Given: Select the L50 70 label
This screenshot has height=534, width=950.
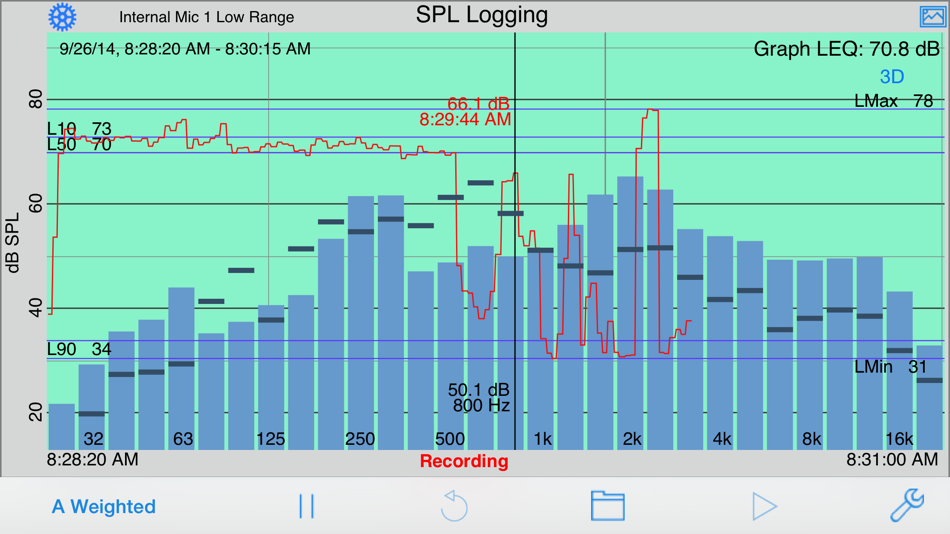Looking at the screenshot, I should coord(79,144).
